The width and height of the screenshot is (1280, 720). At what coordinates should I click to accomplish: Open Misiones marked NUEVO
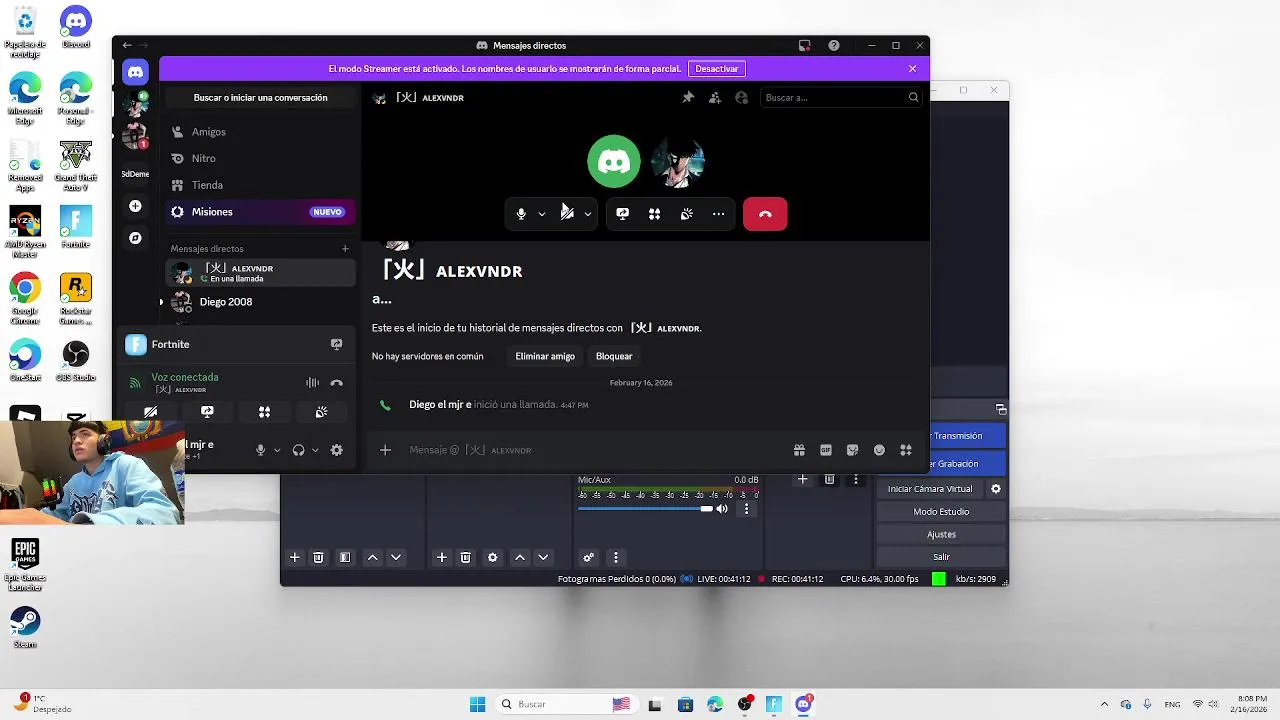(x=260, y=212)
